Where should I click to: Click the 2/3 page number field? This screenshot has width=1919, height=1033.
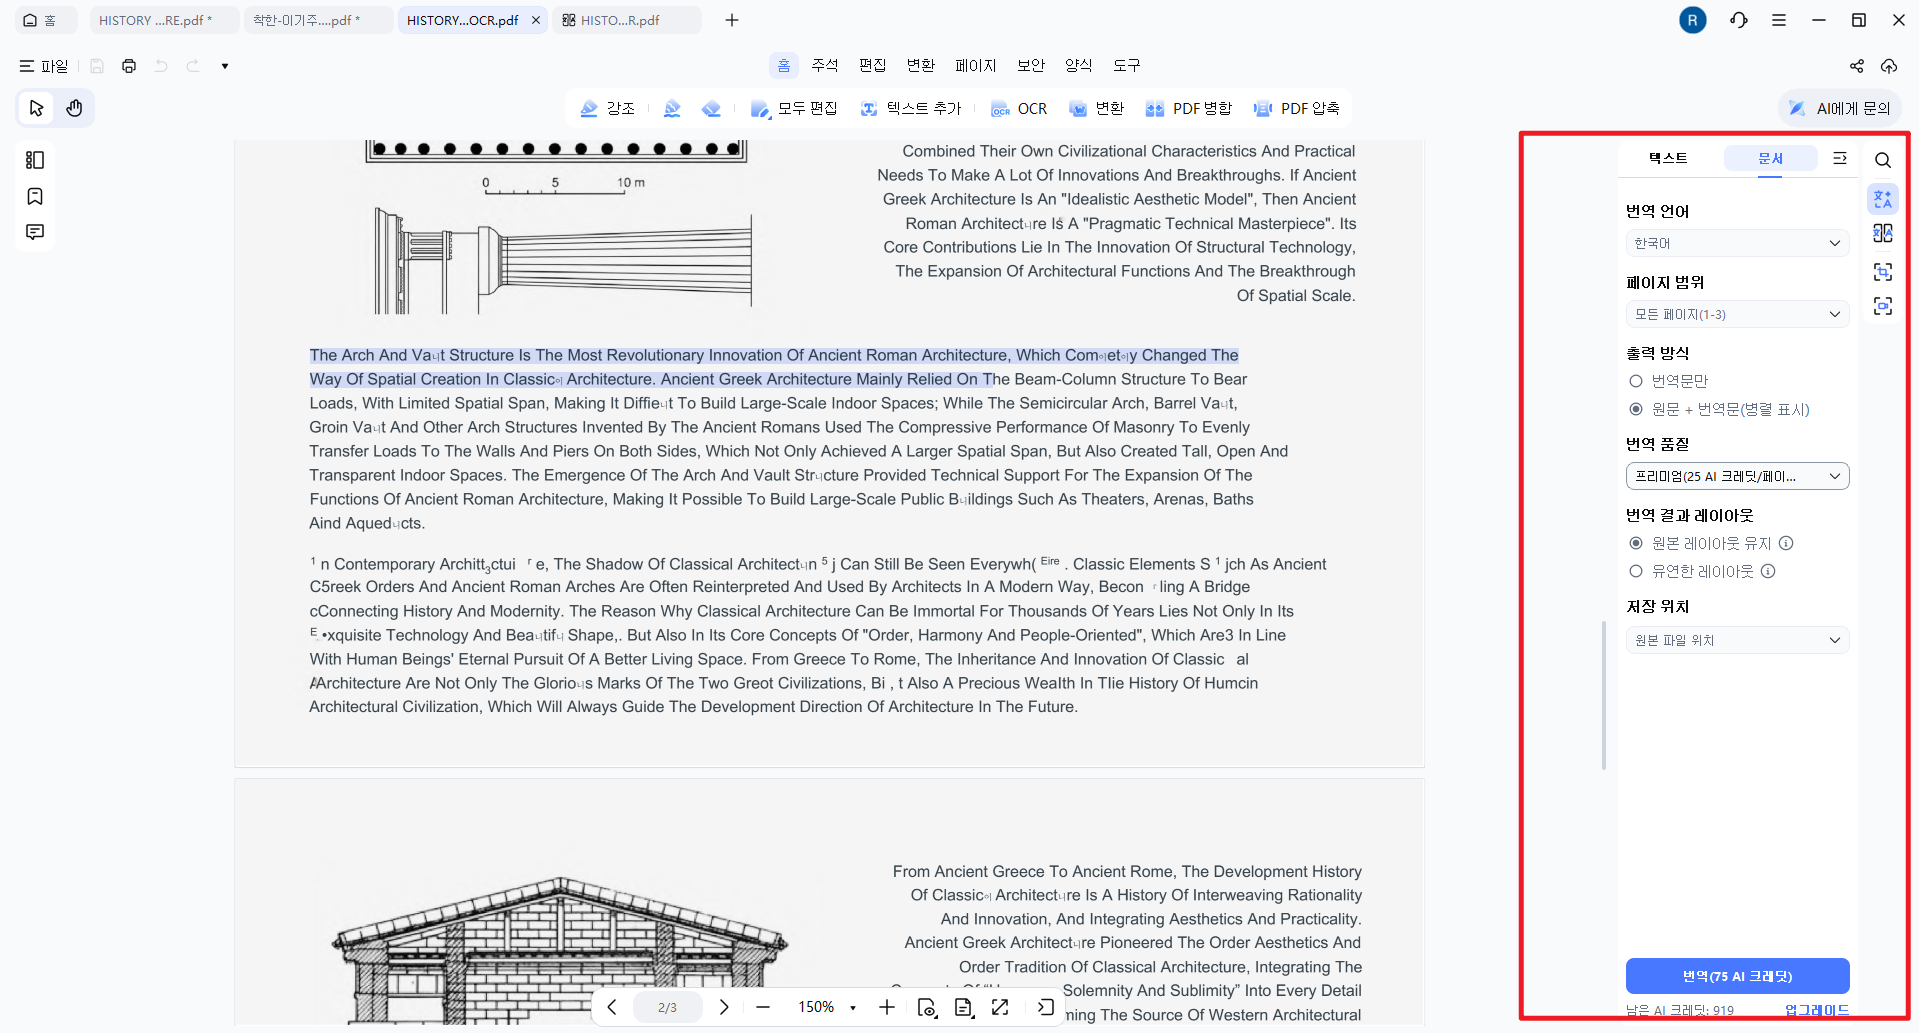click(x=667, y=1007)
